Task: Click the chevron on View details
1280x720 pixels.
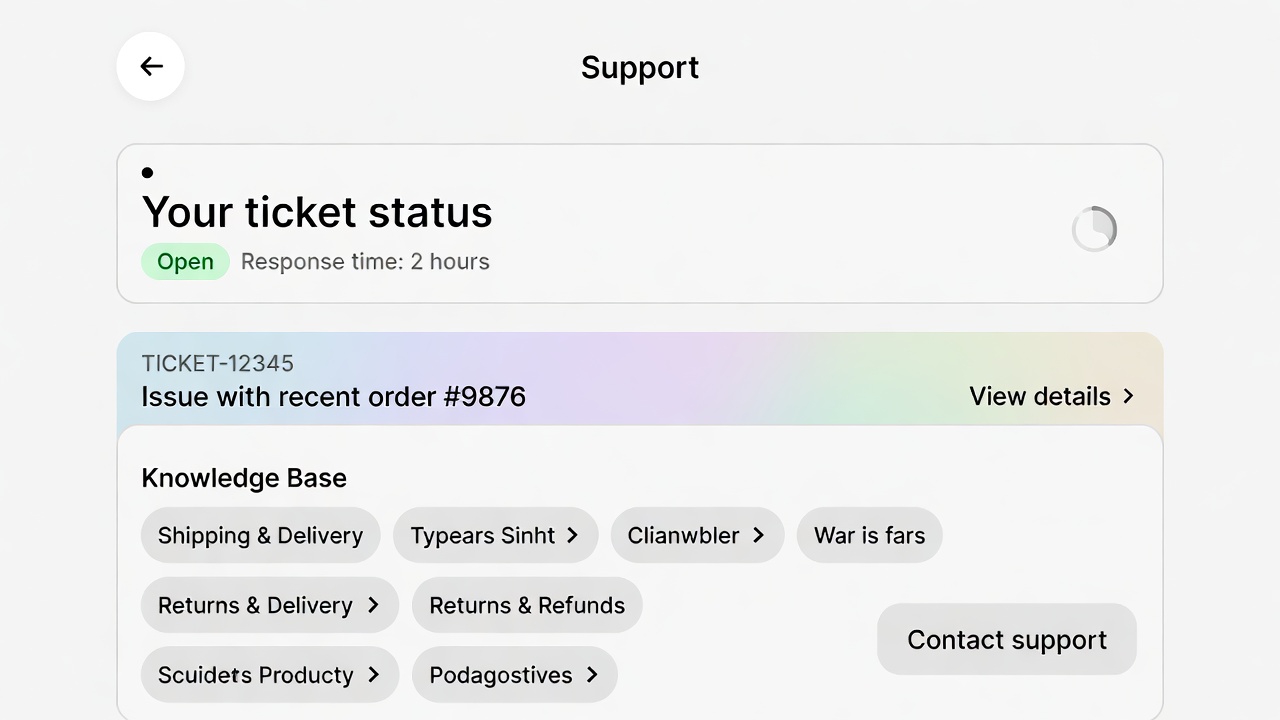Action: (1128, 396)
